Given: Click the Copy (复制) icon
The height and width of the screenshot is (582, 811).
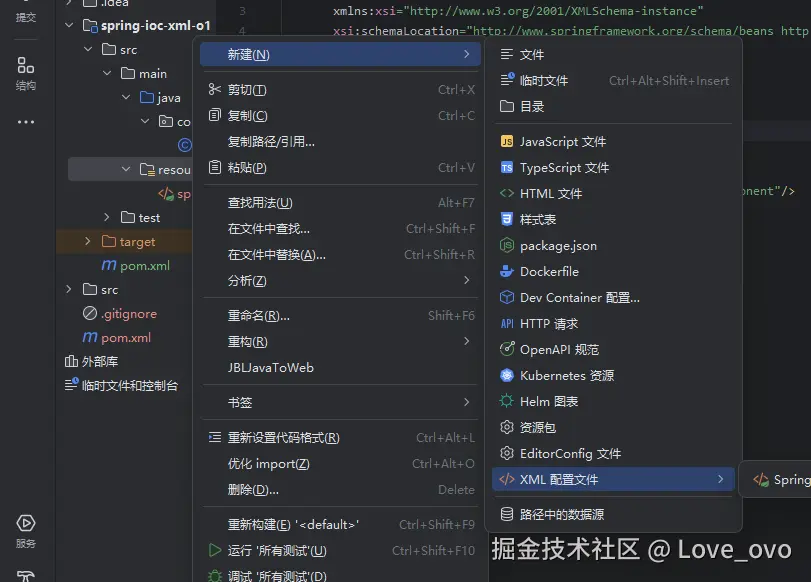Looking at the screenshot, I should coord(215,115).
